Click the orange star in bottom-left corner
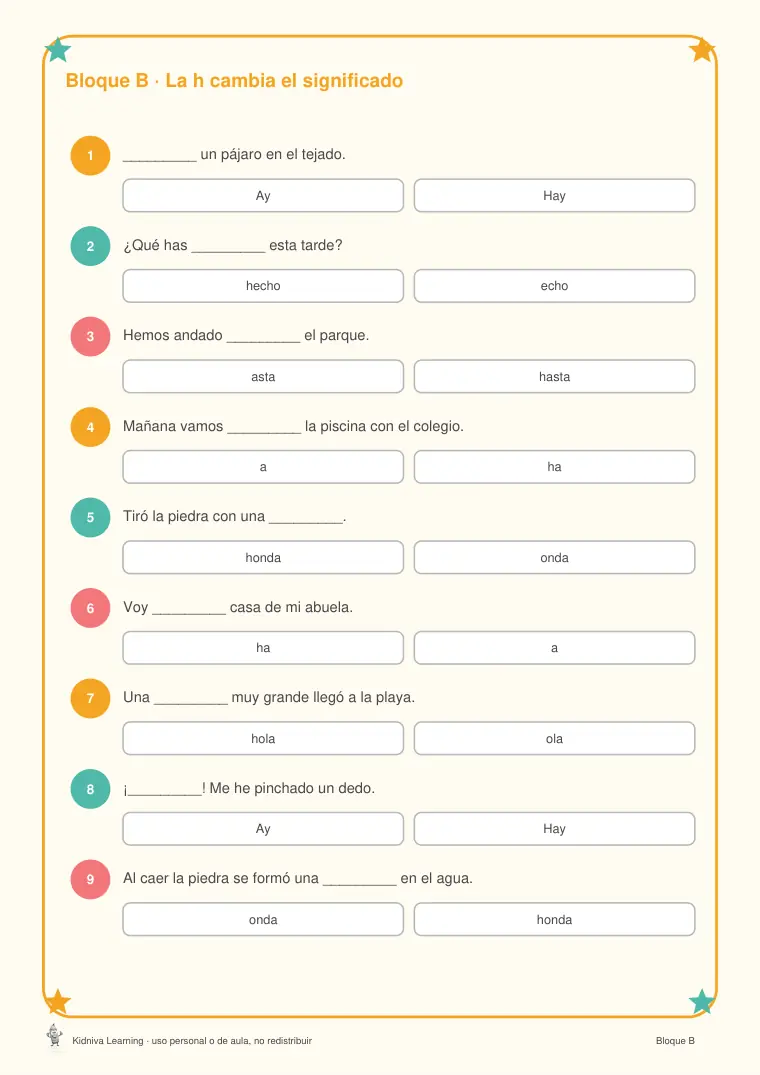This screenshot has height=1075, width=760. click(58, 1002)
